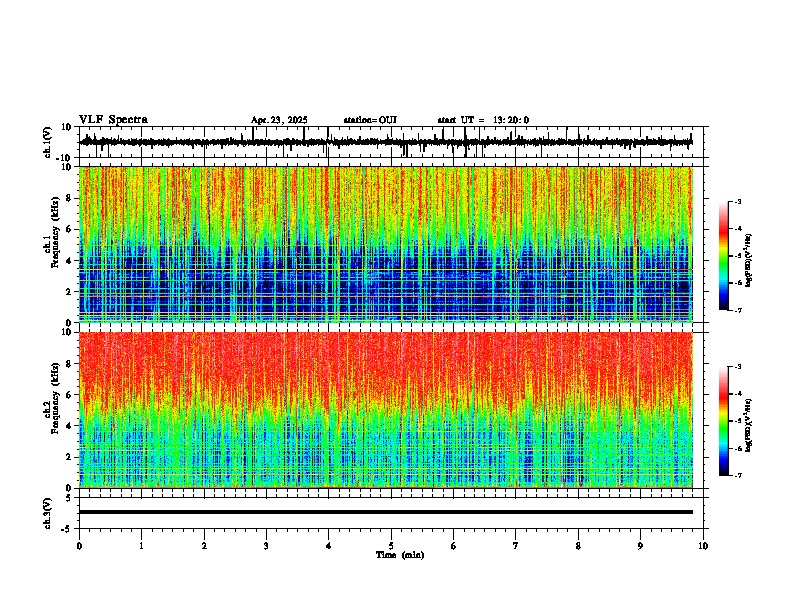
Task: Click the "ch.3(V)" axis label
Action: tap(48, 513)
